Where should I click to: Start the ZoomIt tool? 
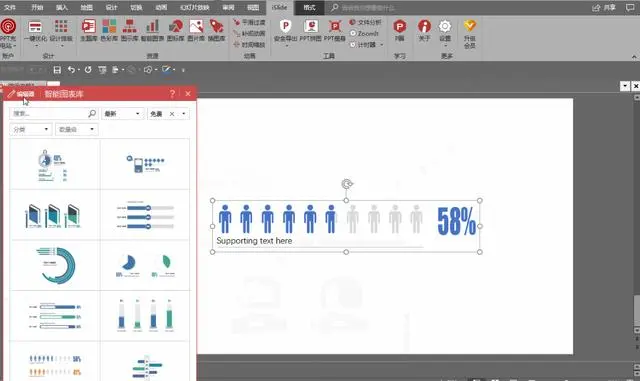pyautogui.click(x=364, y=33)
